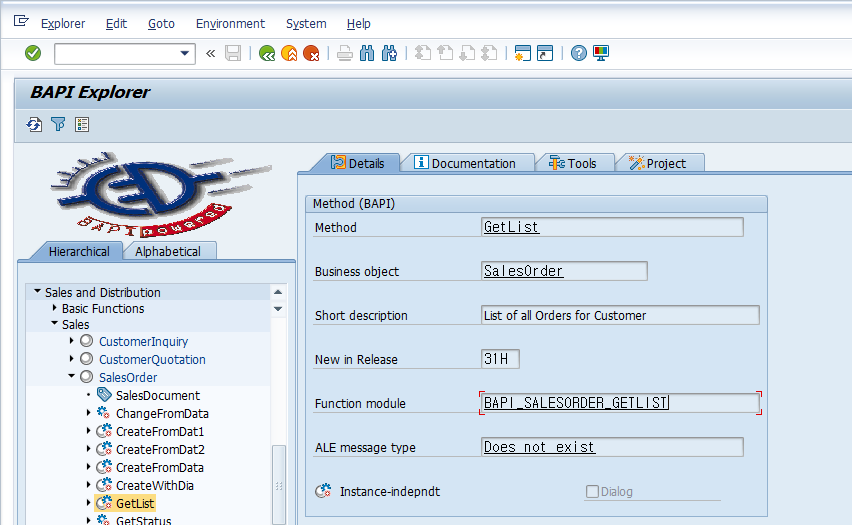Open Help via the question mark icon

579,53
